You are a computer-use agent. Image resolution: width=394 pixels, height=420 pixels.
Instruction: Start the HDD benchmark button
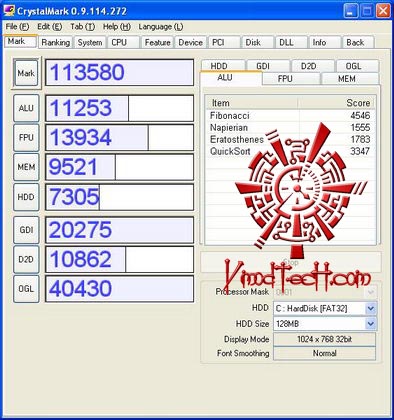click(26, 197)
